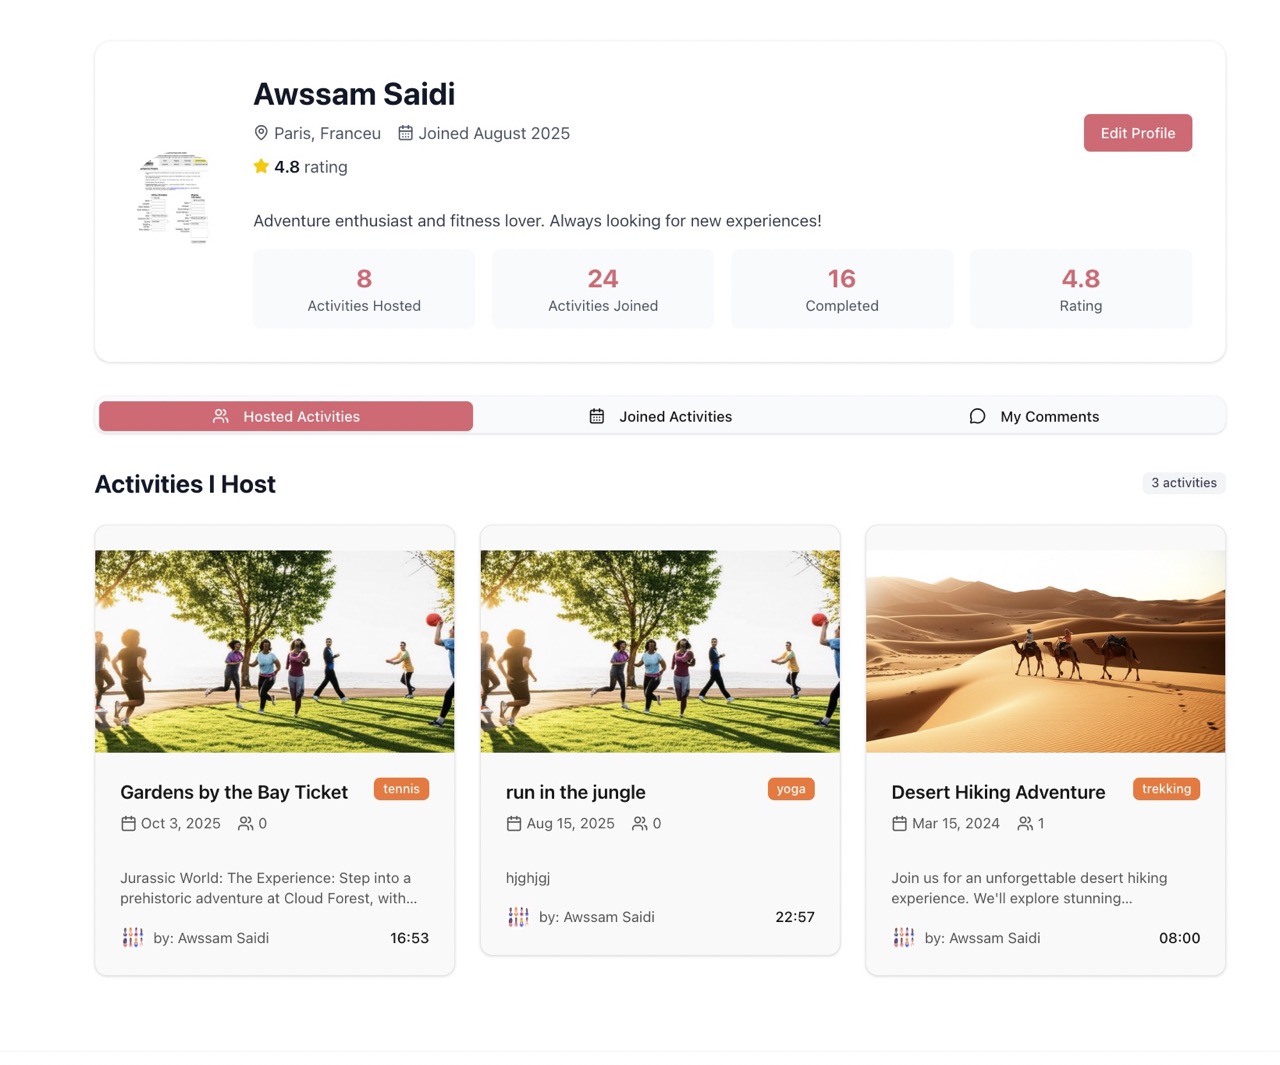1280x1065 pixels.
Task: Click the tennis category tag
Action: click(x=401, y=789)
